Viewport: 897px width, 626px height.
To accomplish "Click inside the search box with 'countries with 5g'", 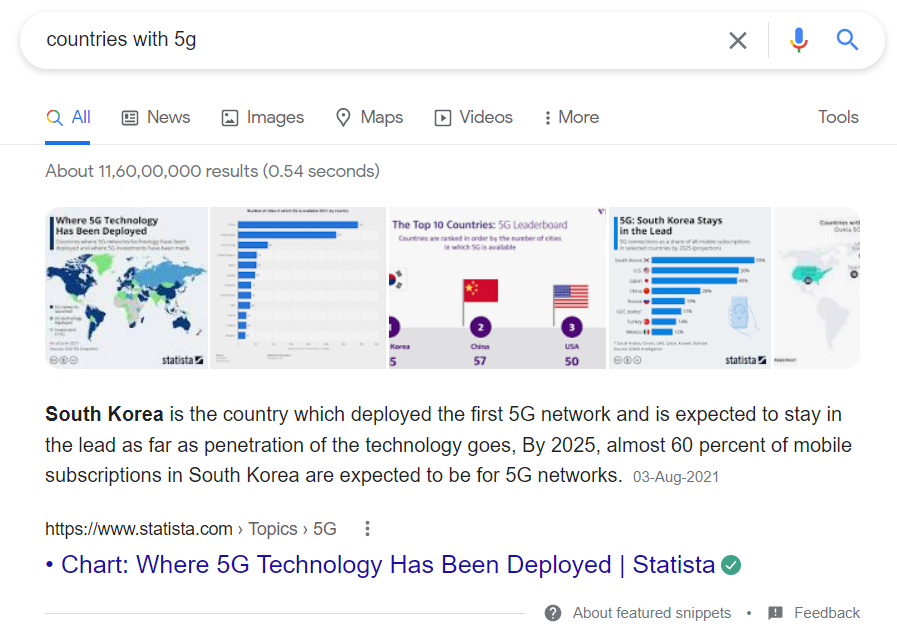I will [378, 39].
